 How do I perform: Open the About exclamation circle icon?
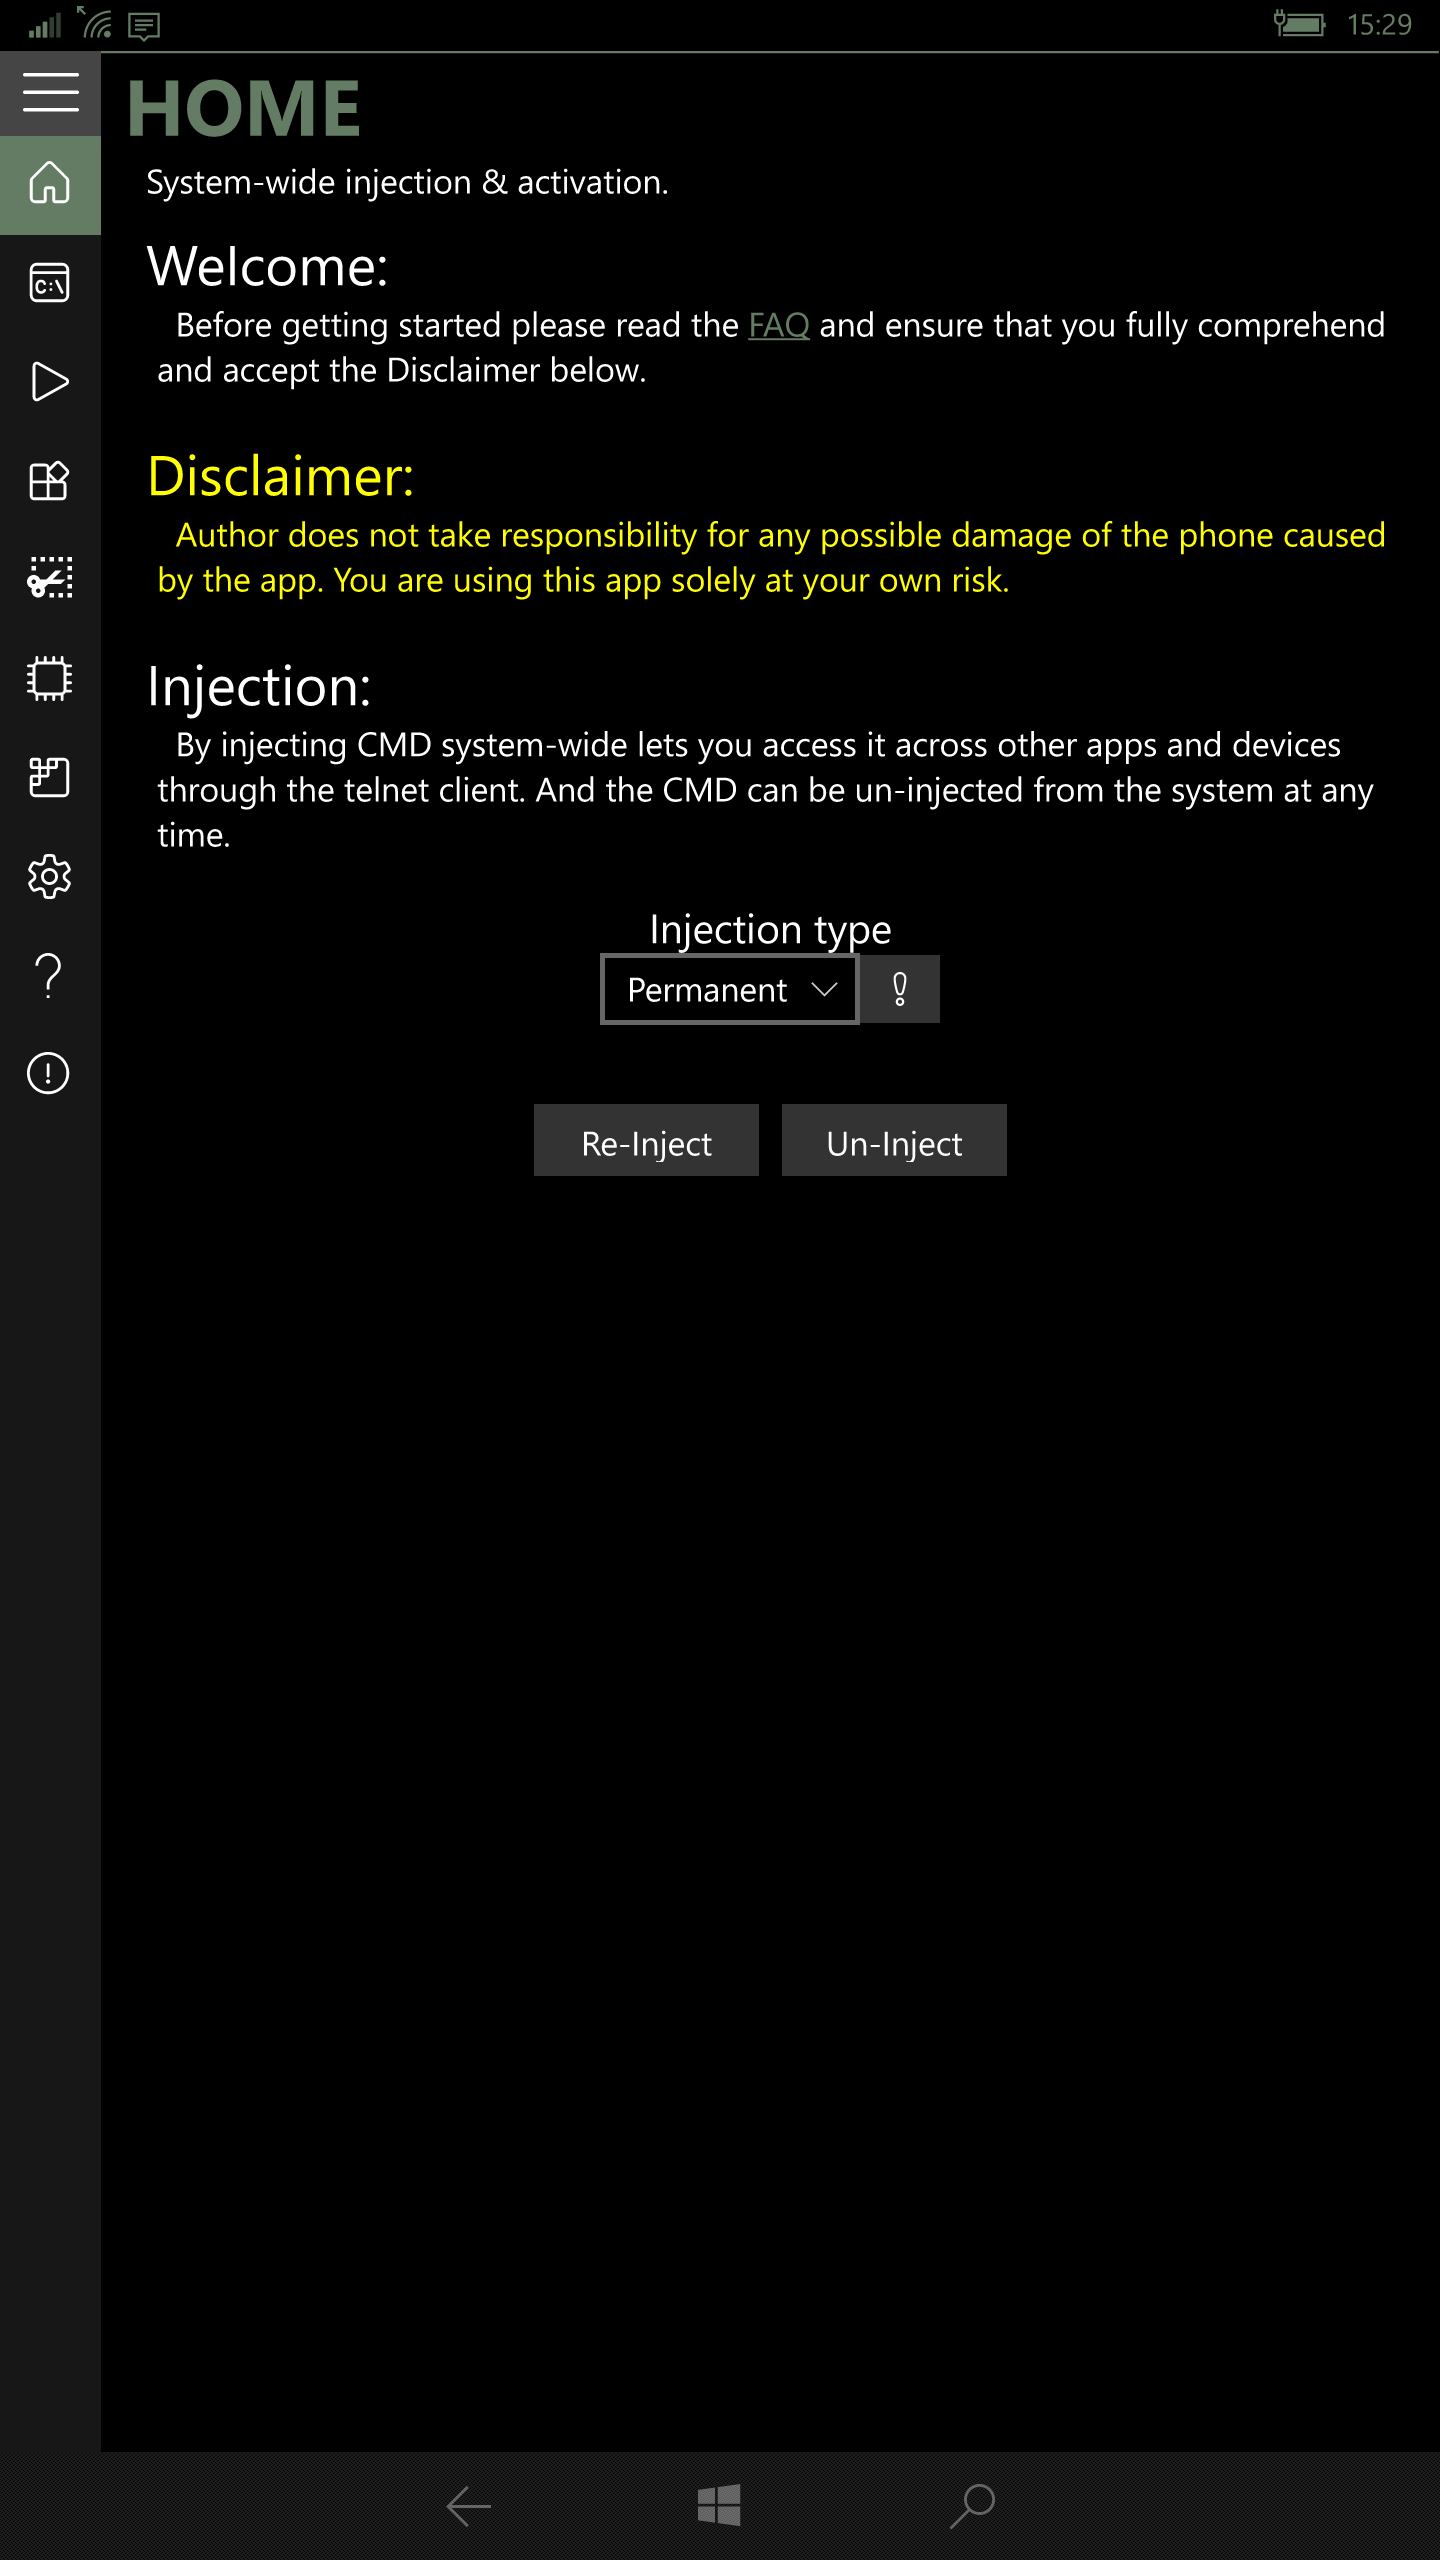50,1073
